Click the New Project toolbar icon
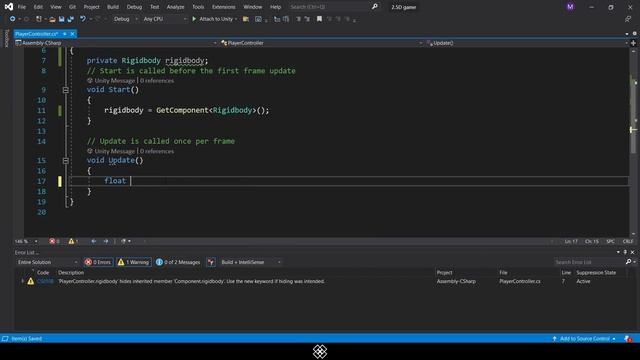The height and width of the screenshot is (360, 640). coord(38,19)
